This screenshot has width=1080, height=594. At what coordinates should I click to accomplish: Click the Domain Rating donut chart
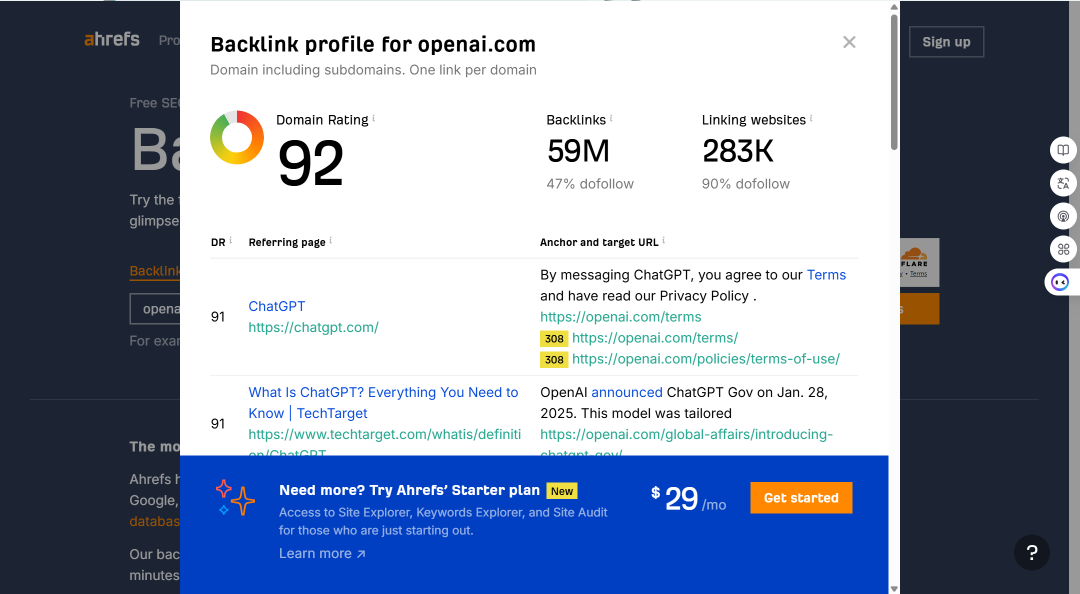pyautogui.click(x=237, y=137)
